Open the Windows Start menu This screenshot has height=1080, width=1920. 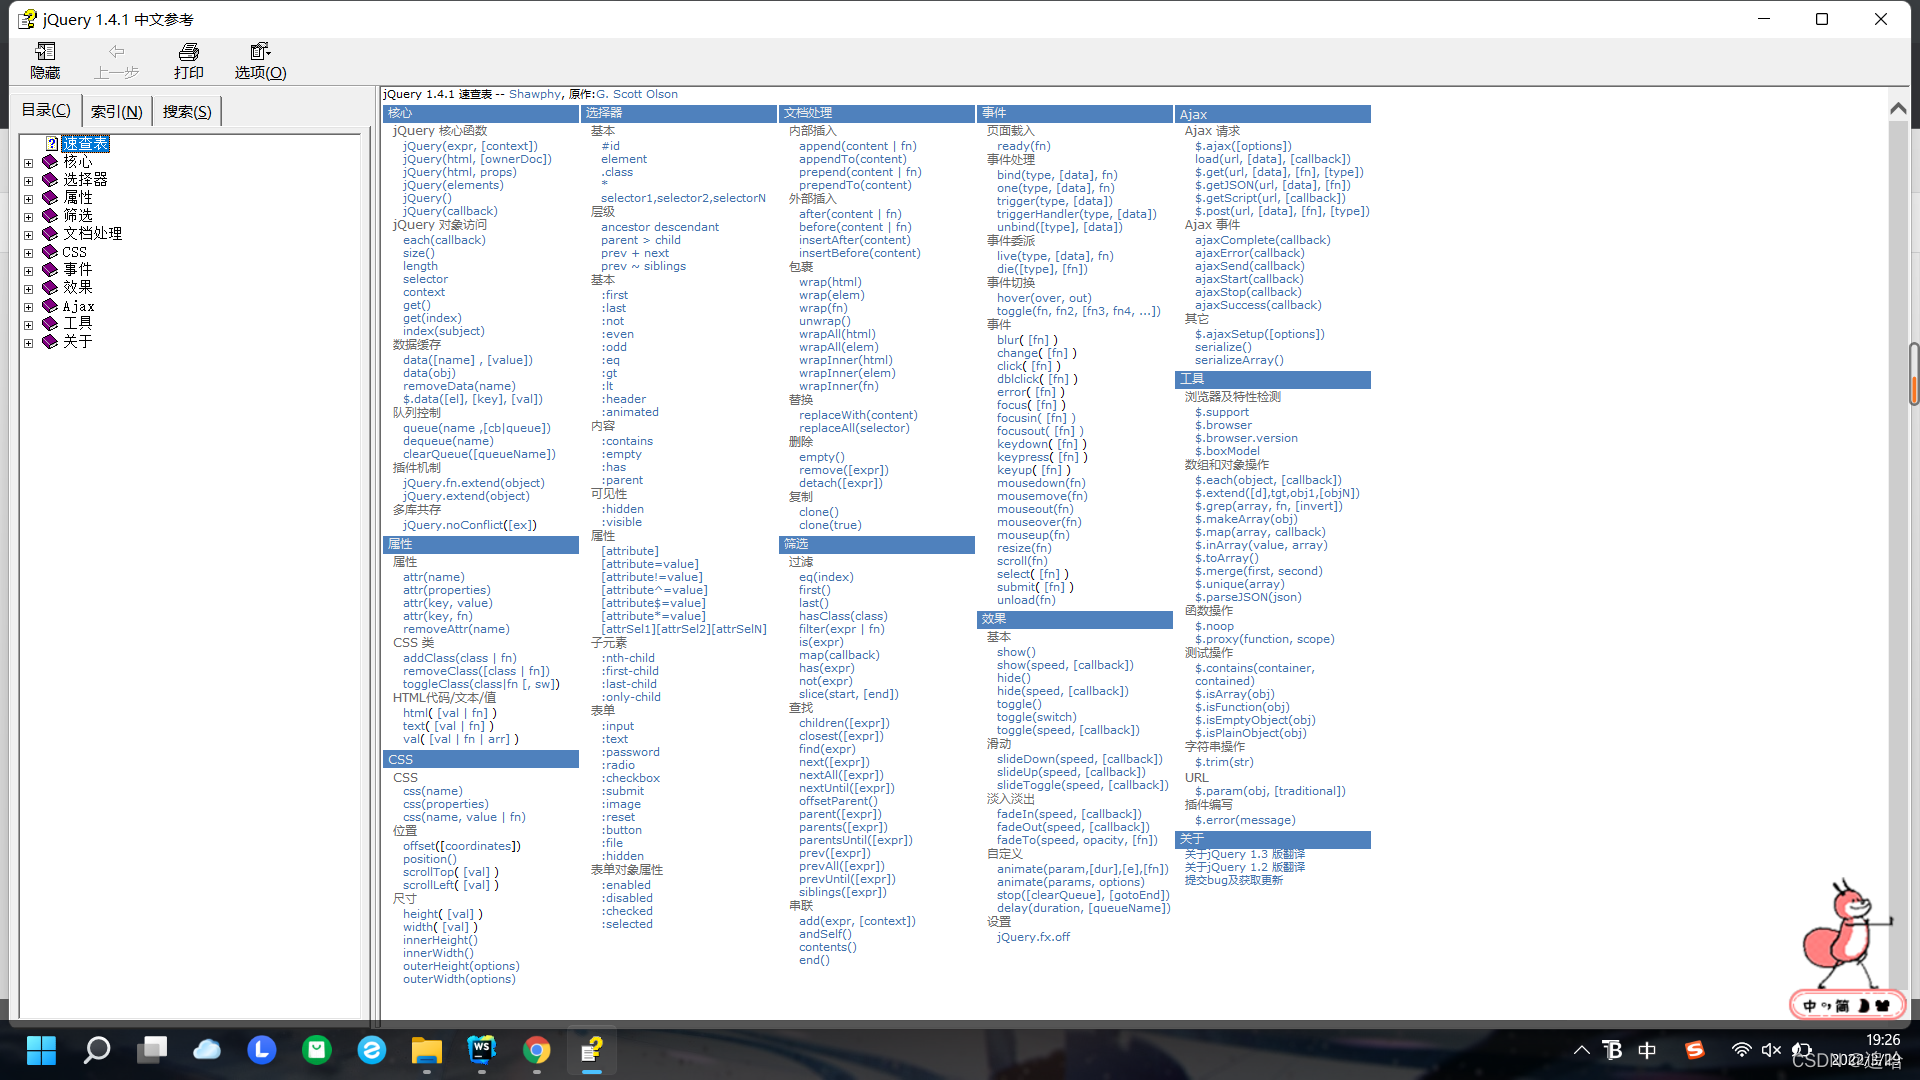(41, 1050)
